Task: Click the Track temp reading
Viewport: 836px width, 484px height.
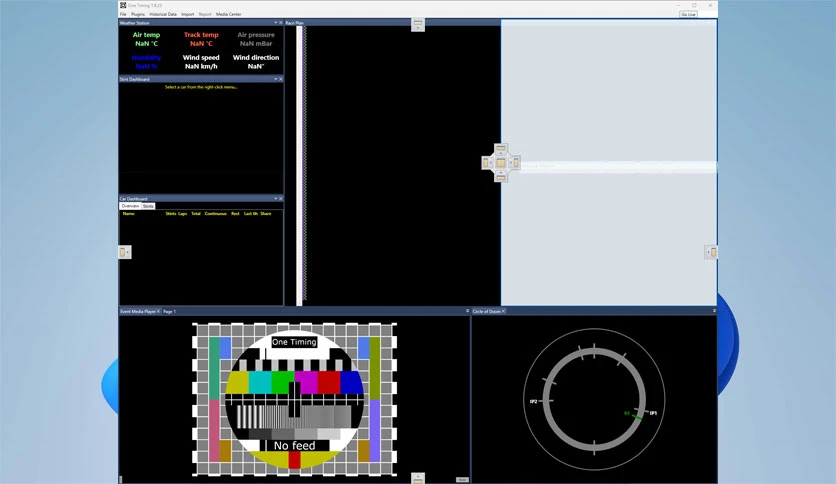Action: [201, 39]
